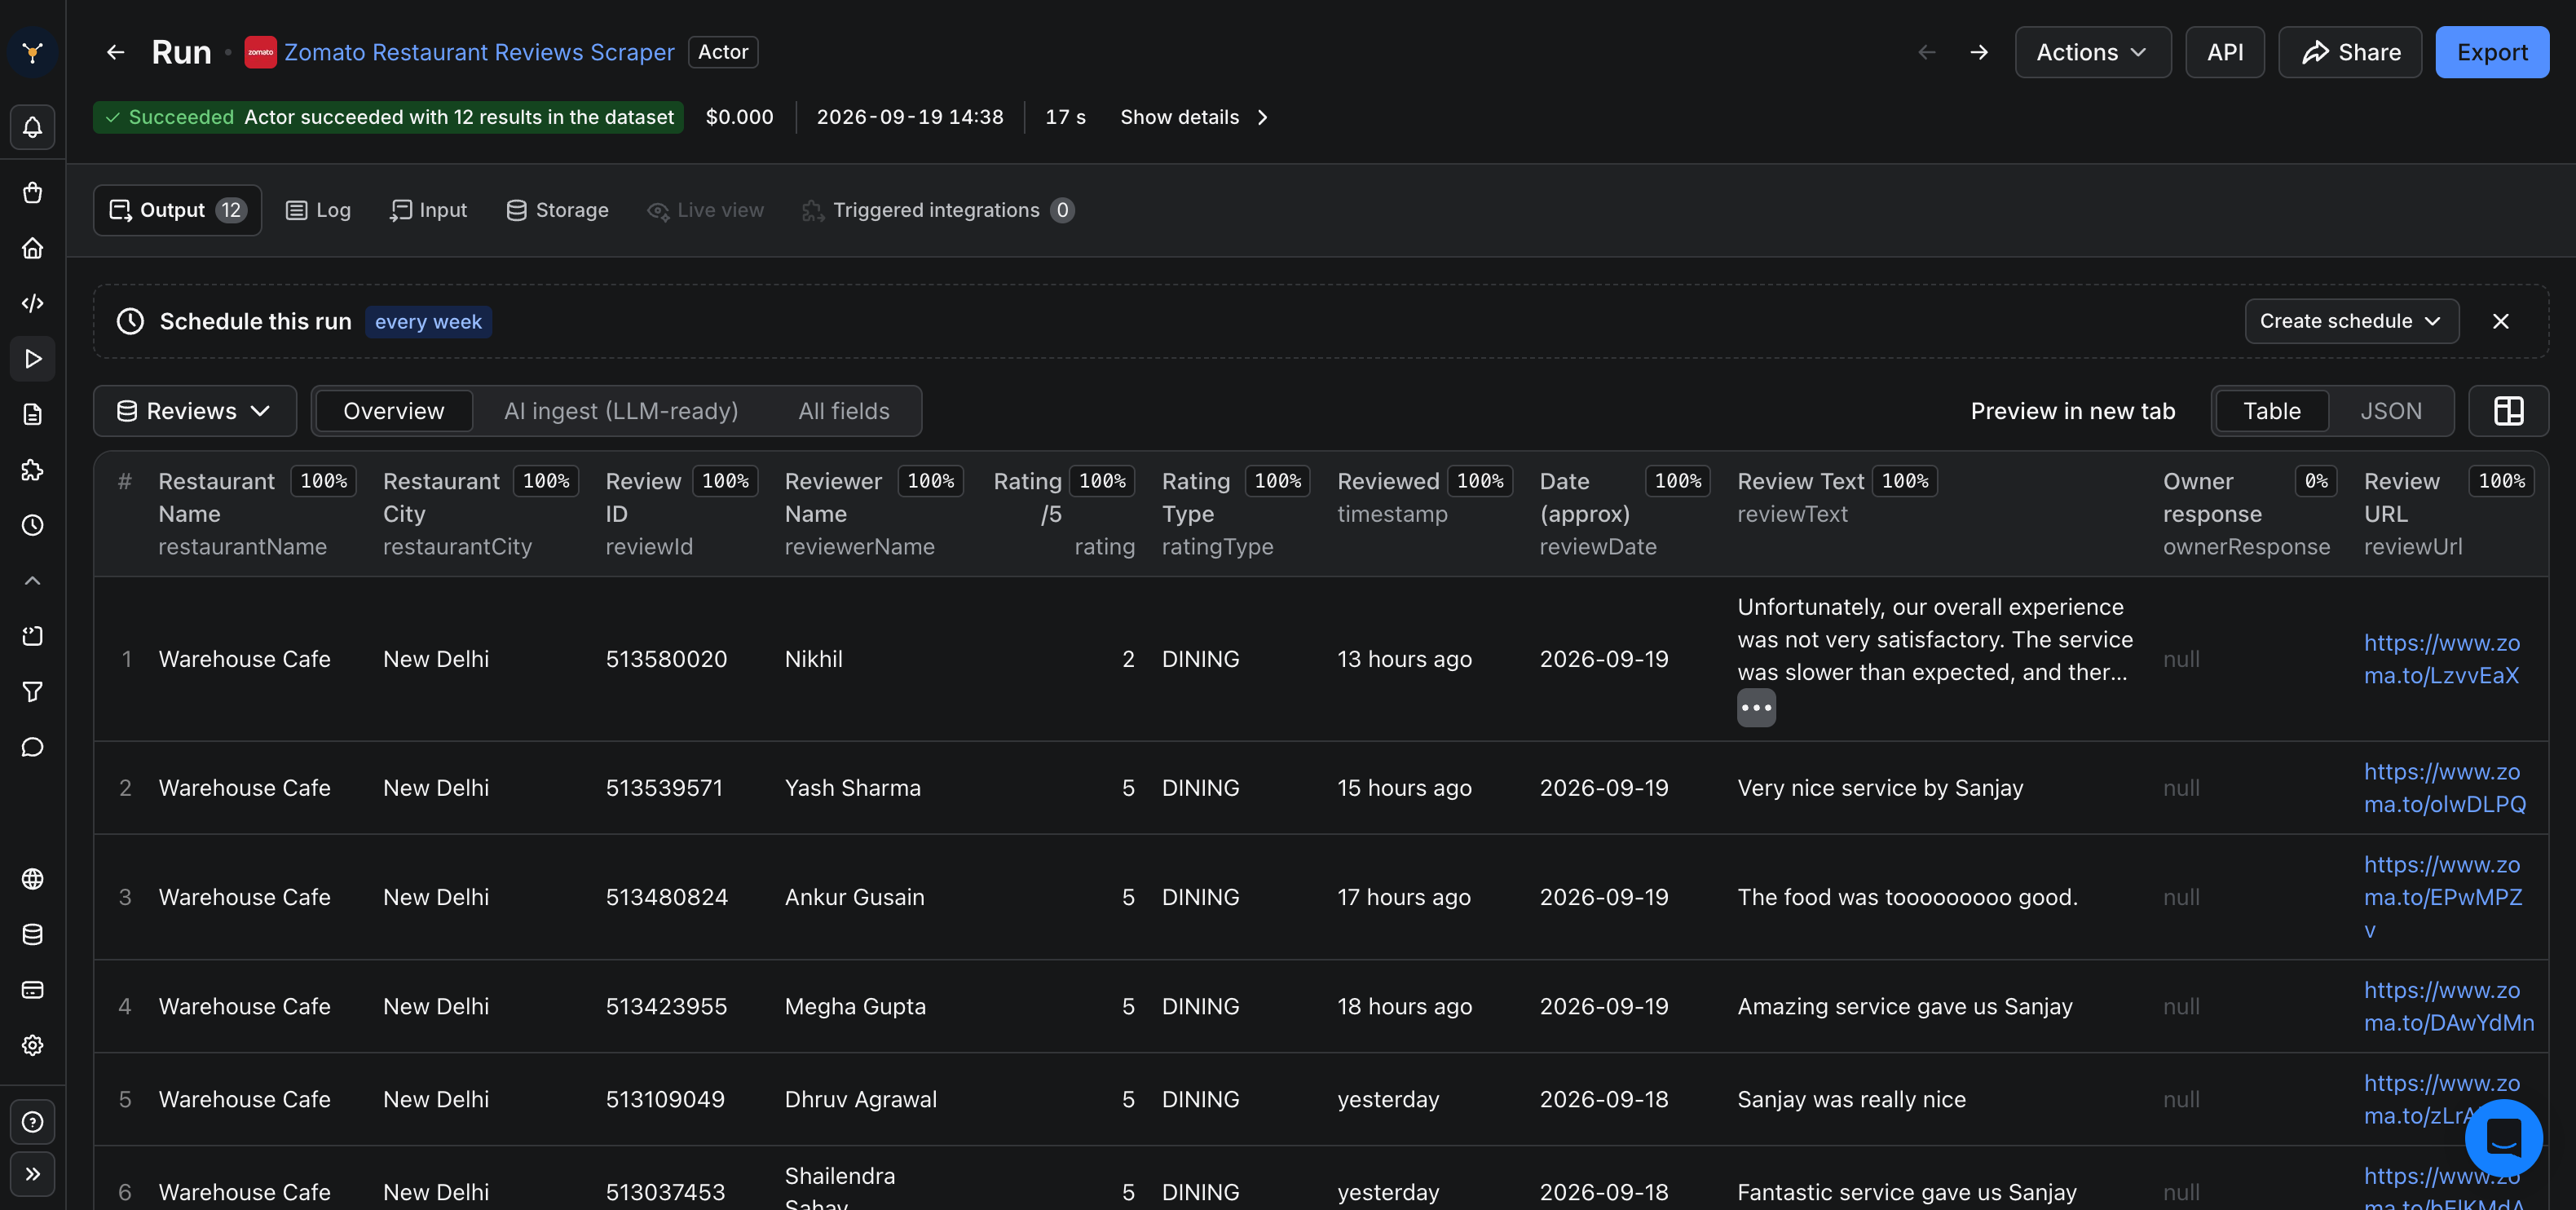Switch to the Output tab
The image size is (2576, 1210).
click(x=177, y=210)
